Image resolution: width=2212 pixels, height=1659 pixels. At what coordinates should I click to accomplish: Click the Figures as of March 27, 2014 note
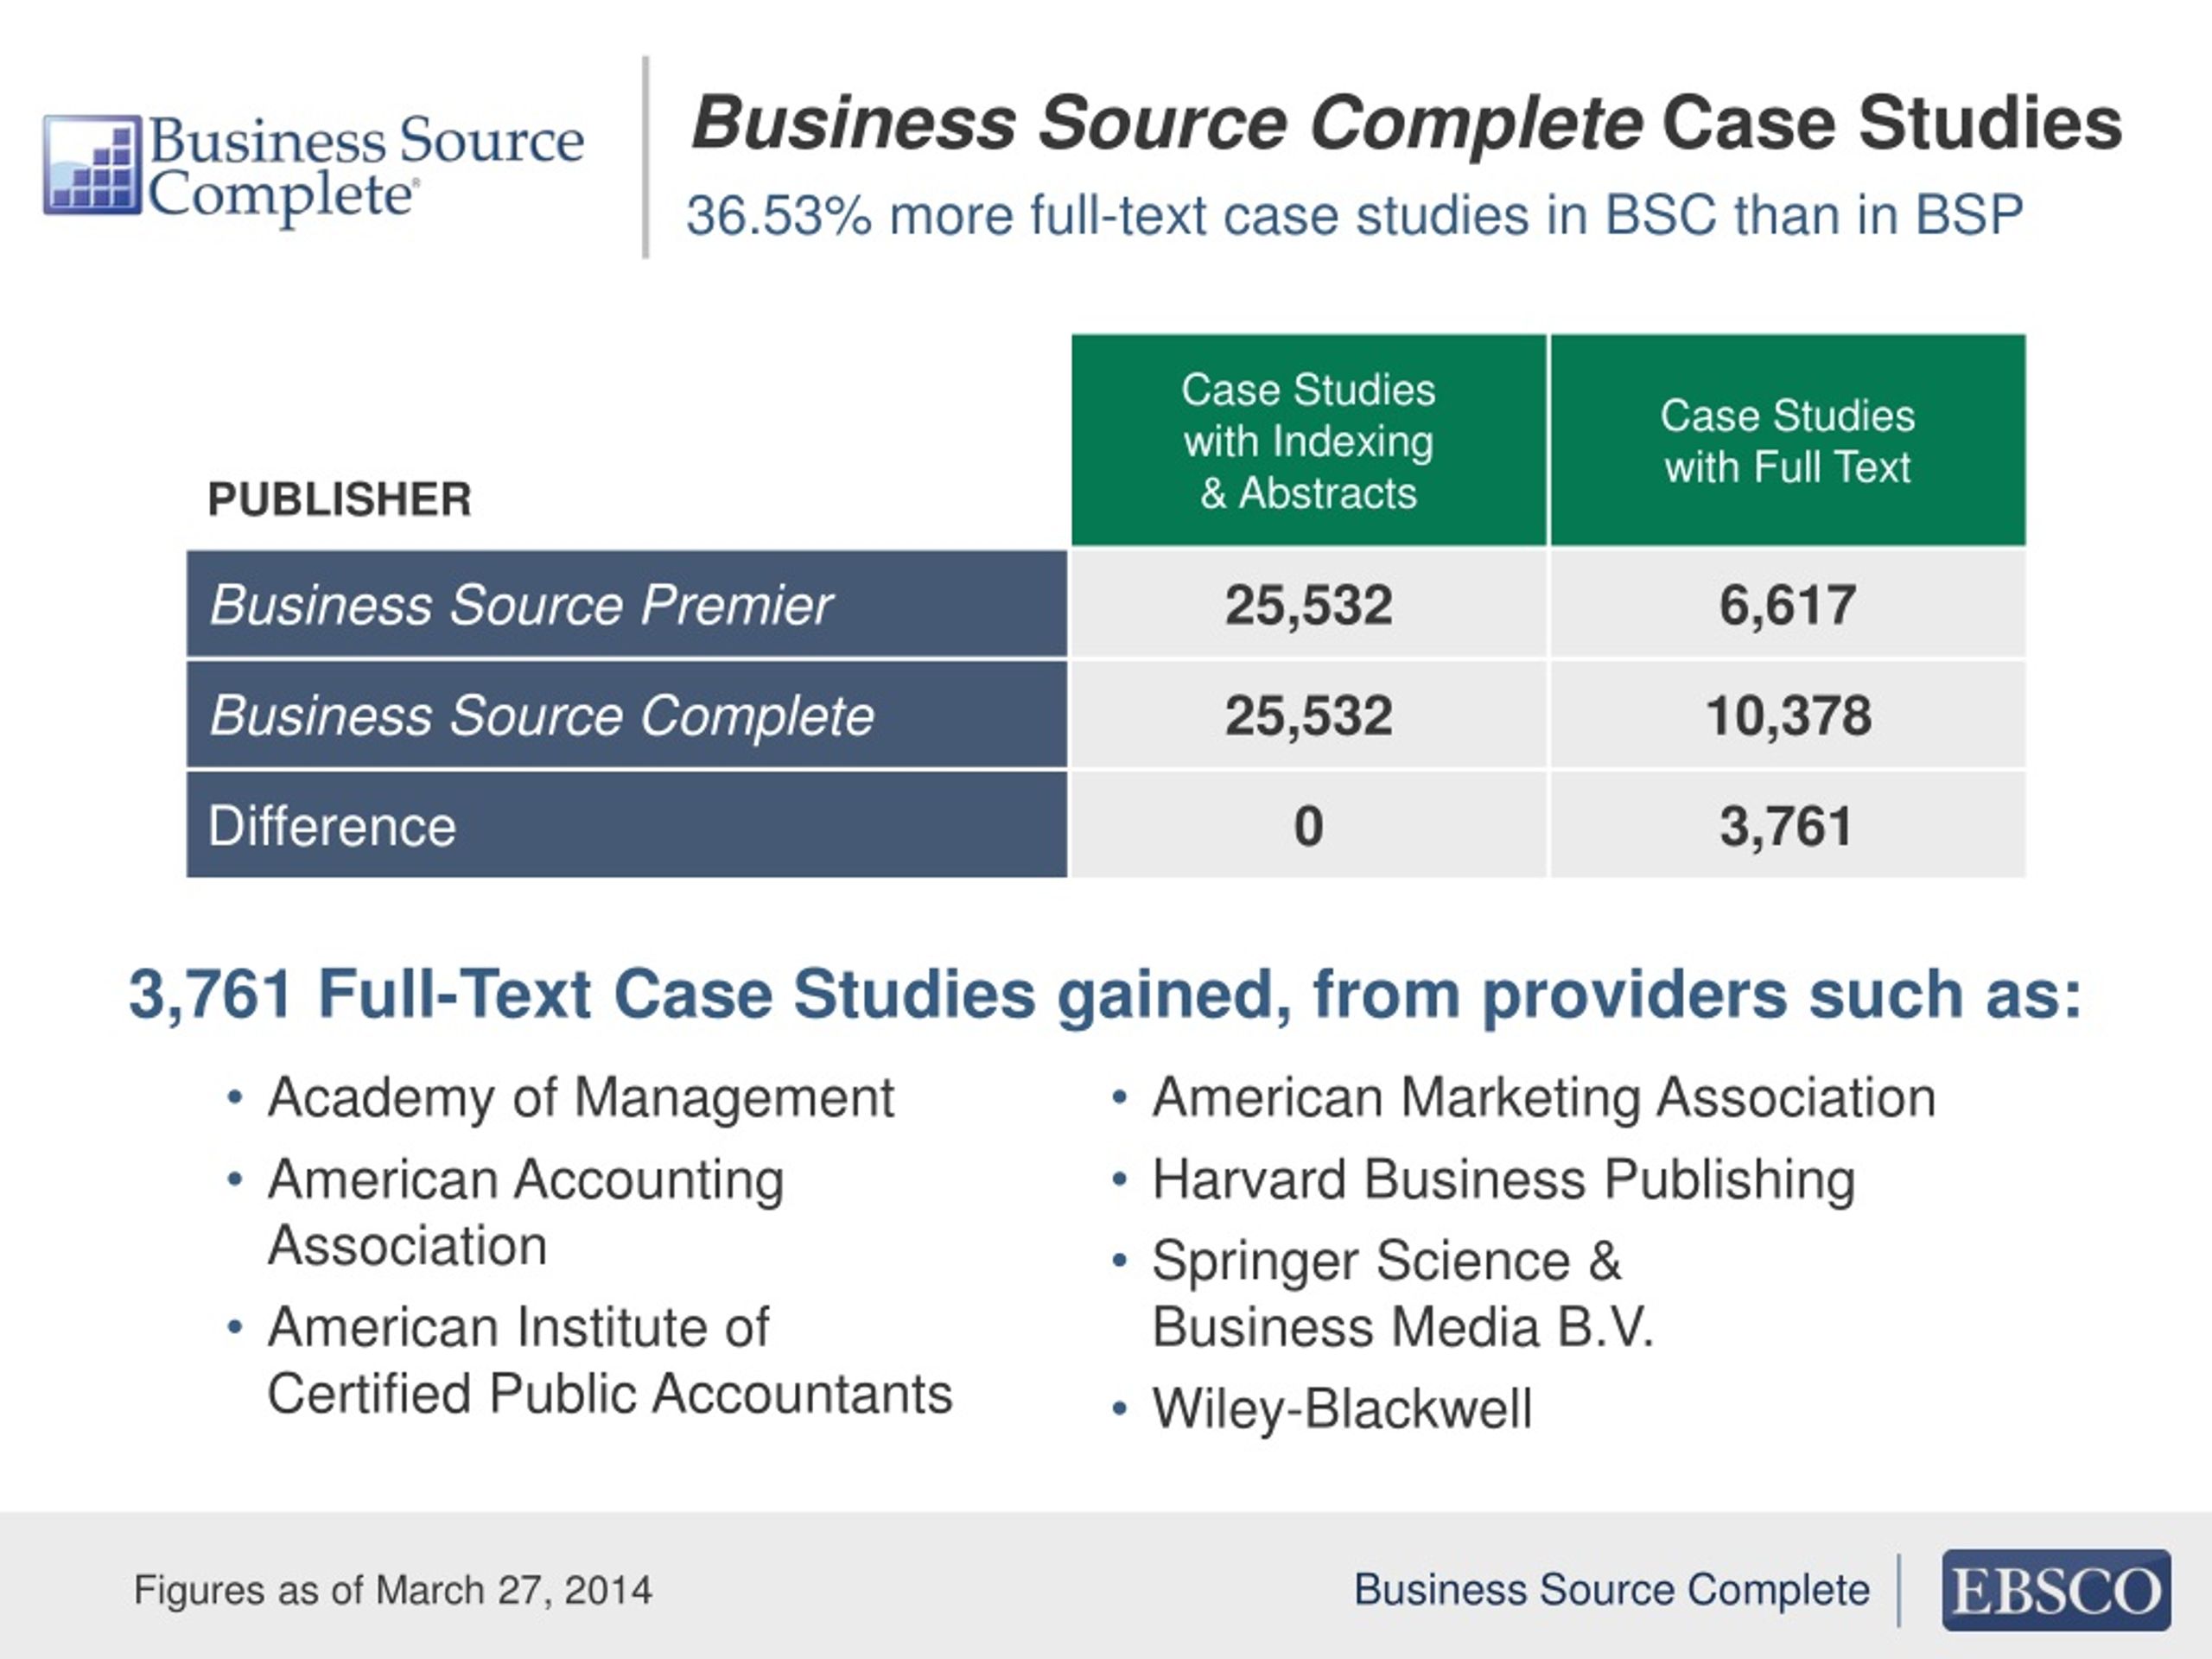tap(393, 1590)
